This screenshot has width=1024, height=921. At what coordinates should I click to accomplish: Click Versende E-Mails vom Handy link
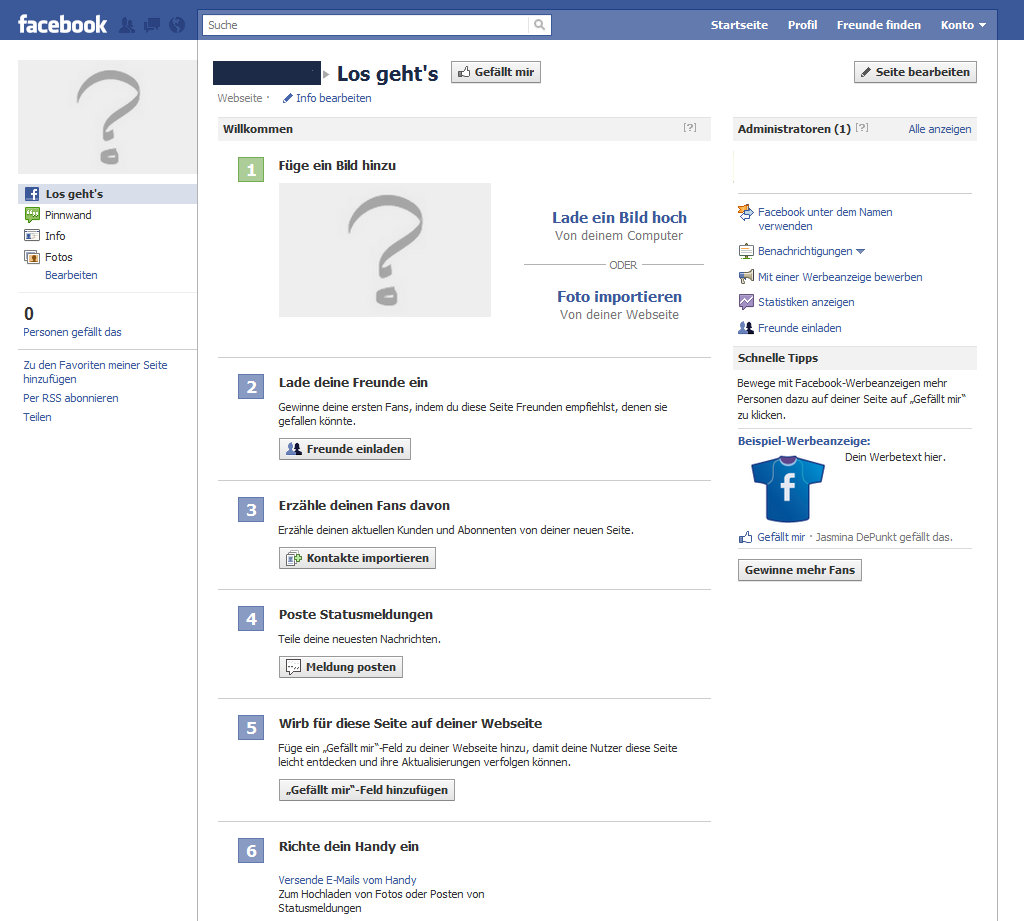347,880
